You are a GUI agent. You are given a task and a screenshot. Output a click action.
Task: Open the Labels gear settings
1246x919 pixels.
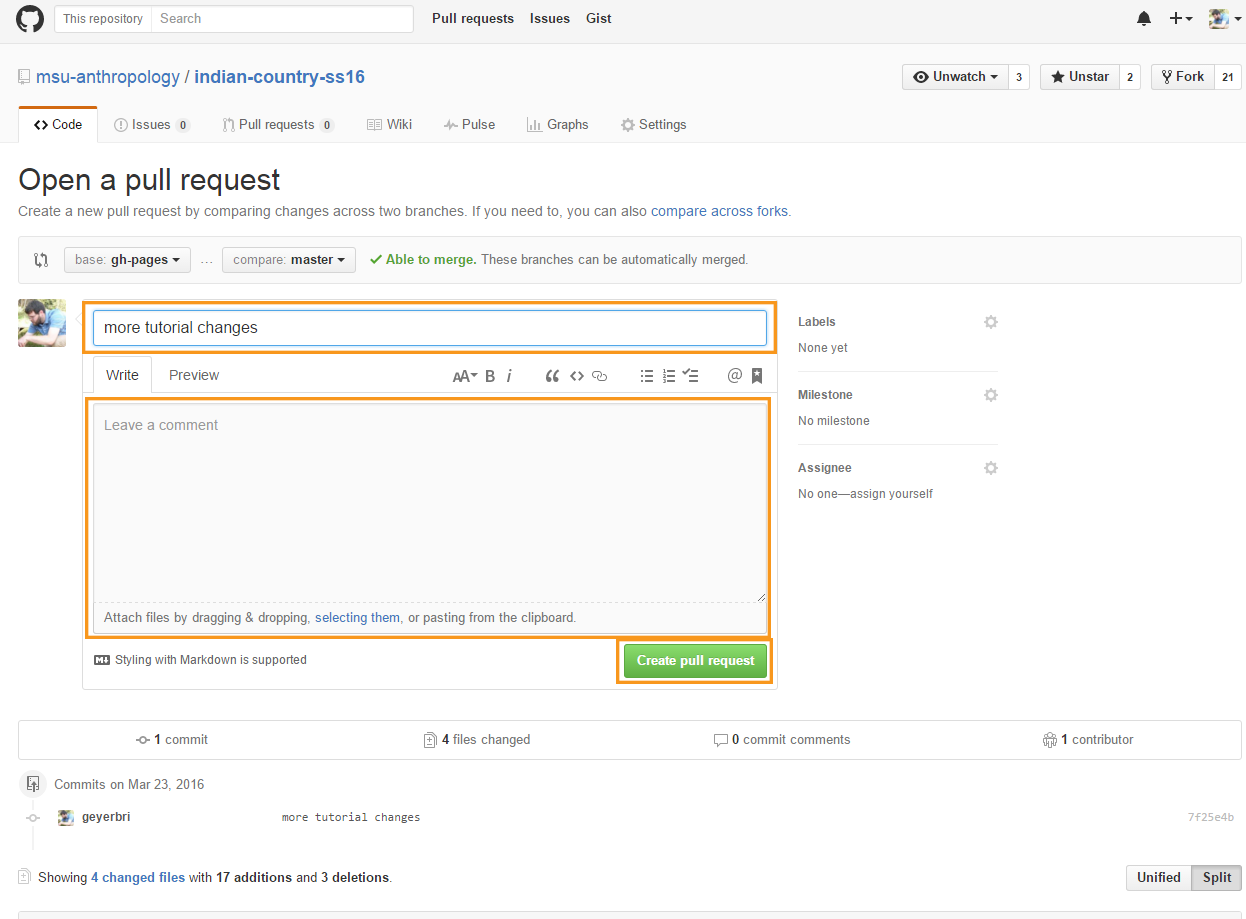[x=990, y=322]
